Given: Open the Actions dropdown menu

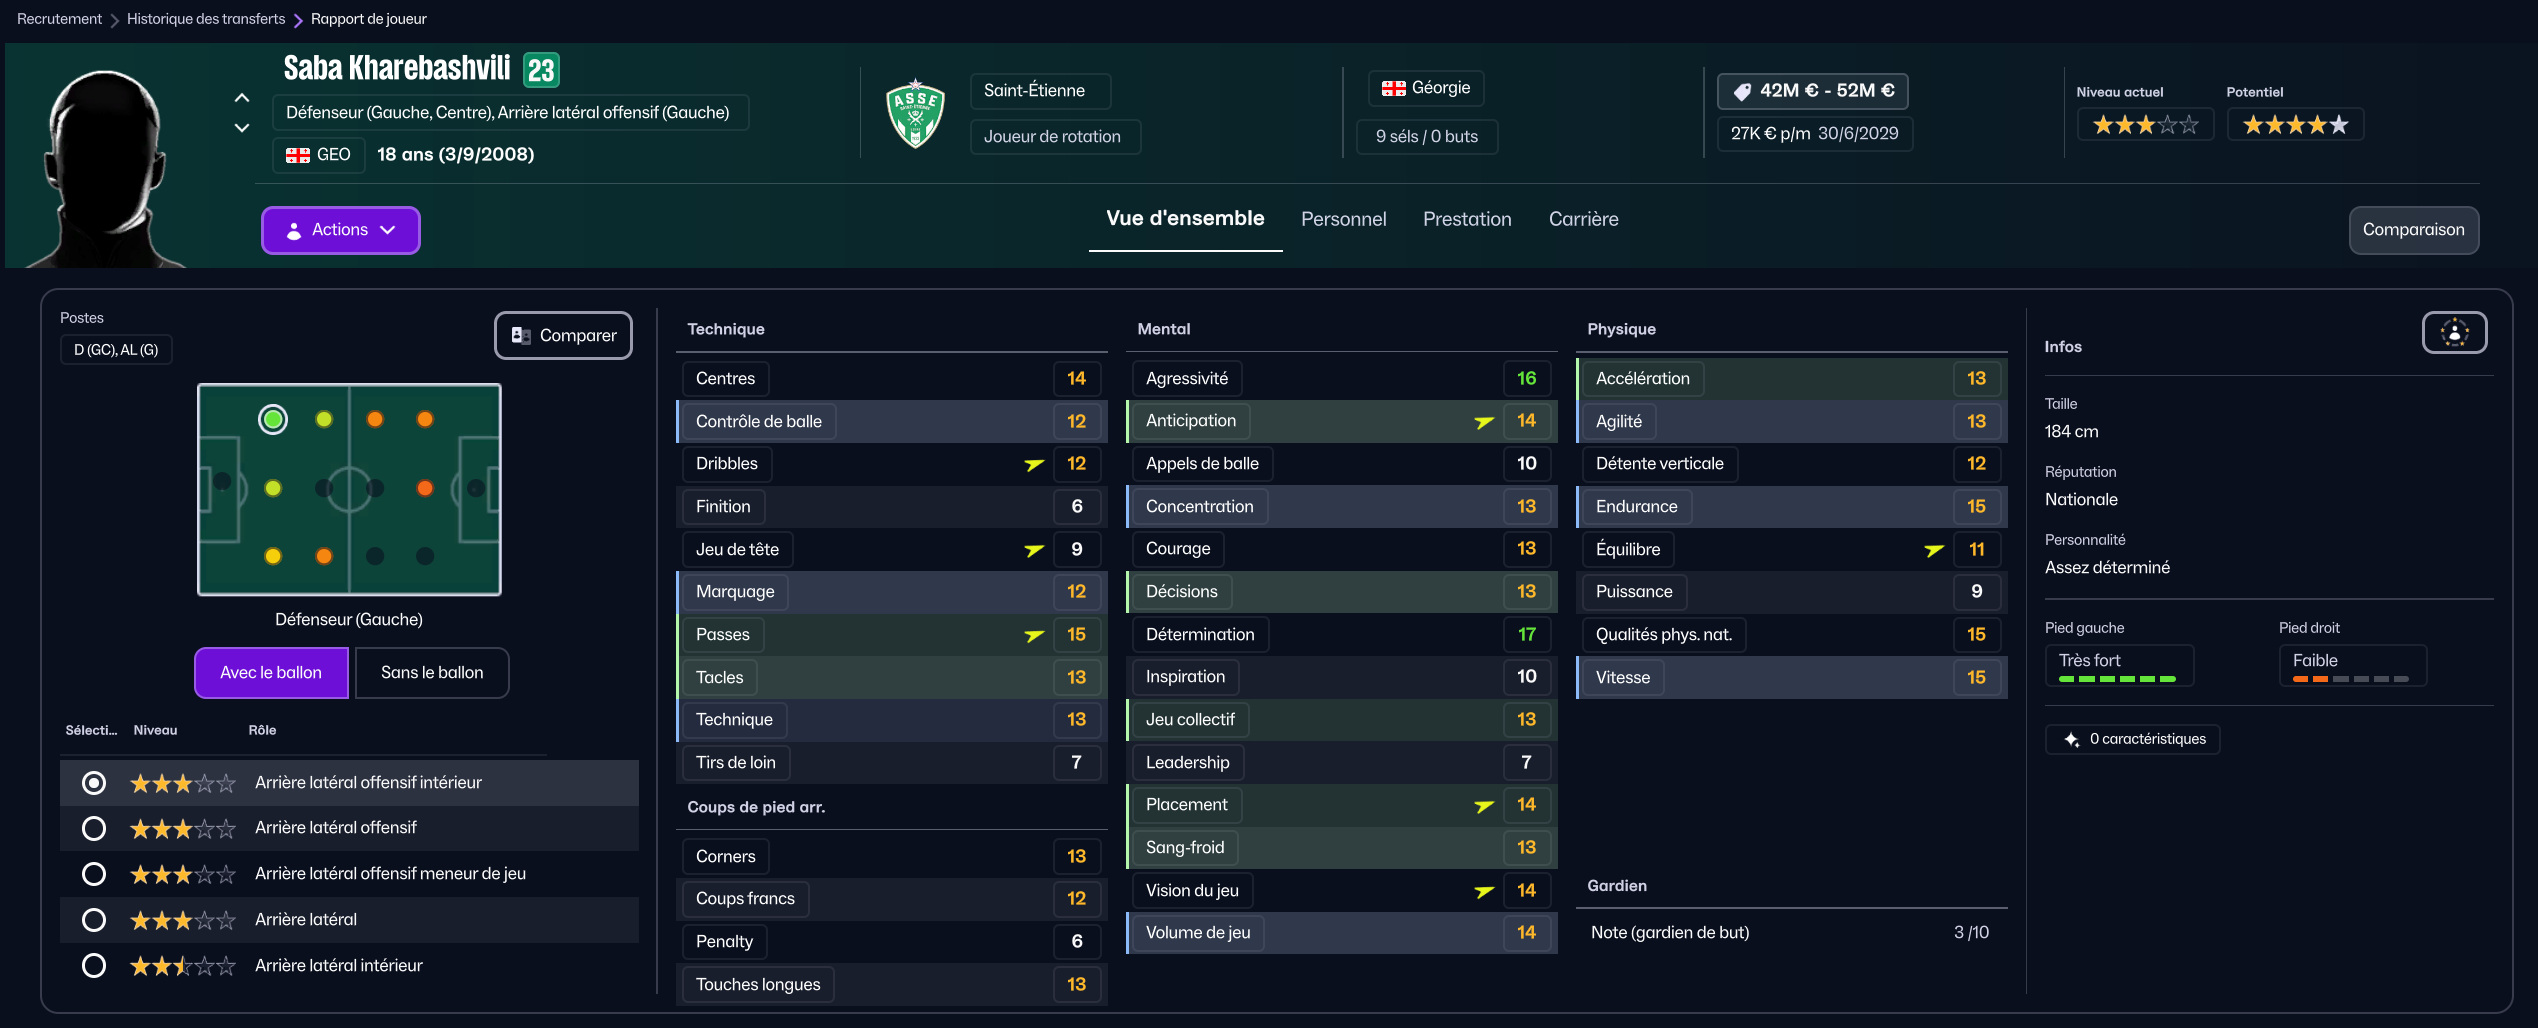Looking at the screenshot, I should tap(340, 230).
